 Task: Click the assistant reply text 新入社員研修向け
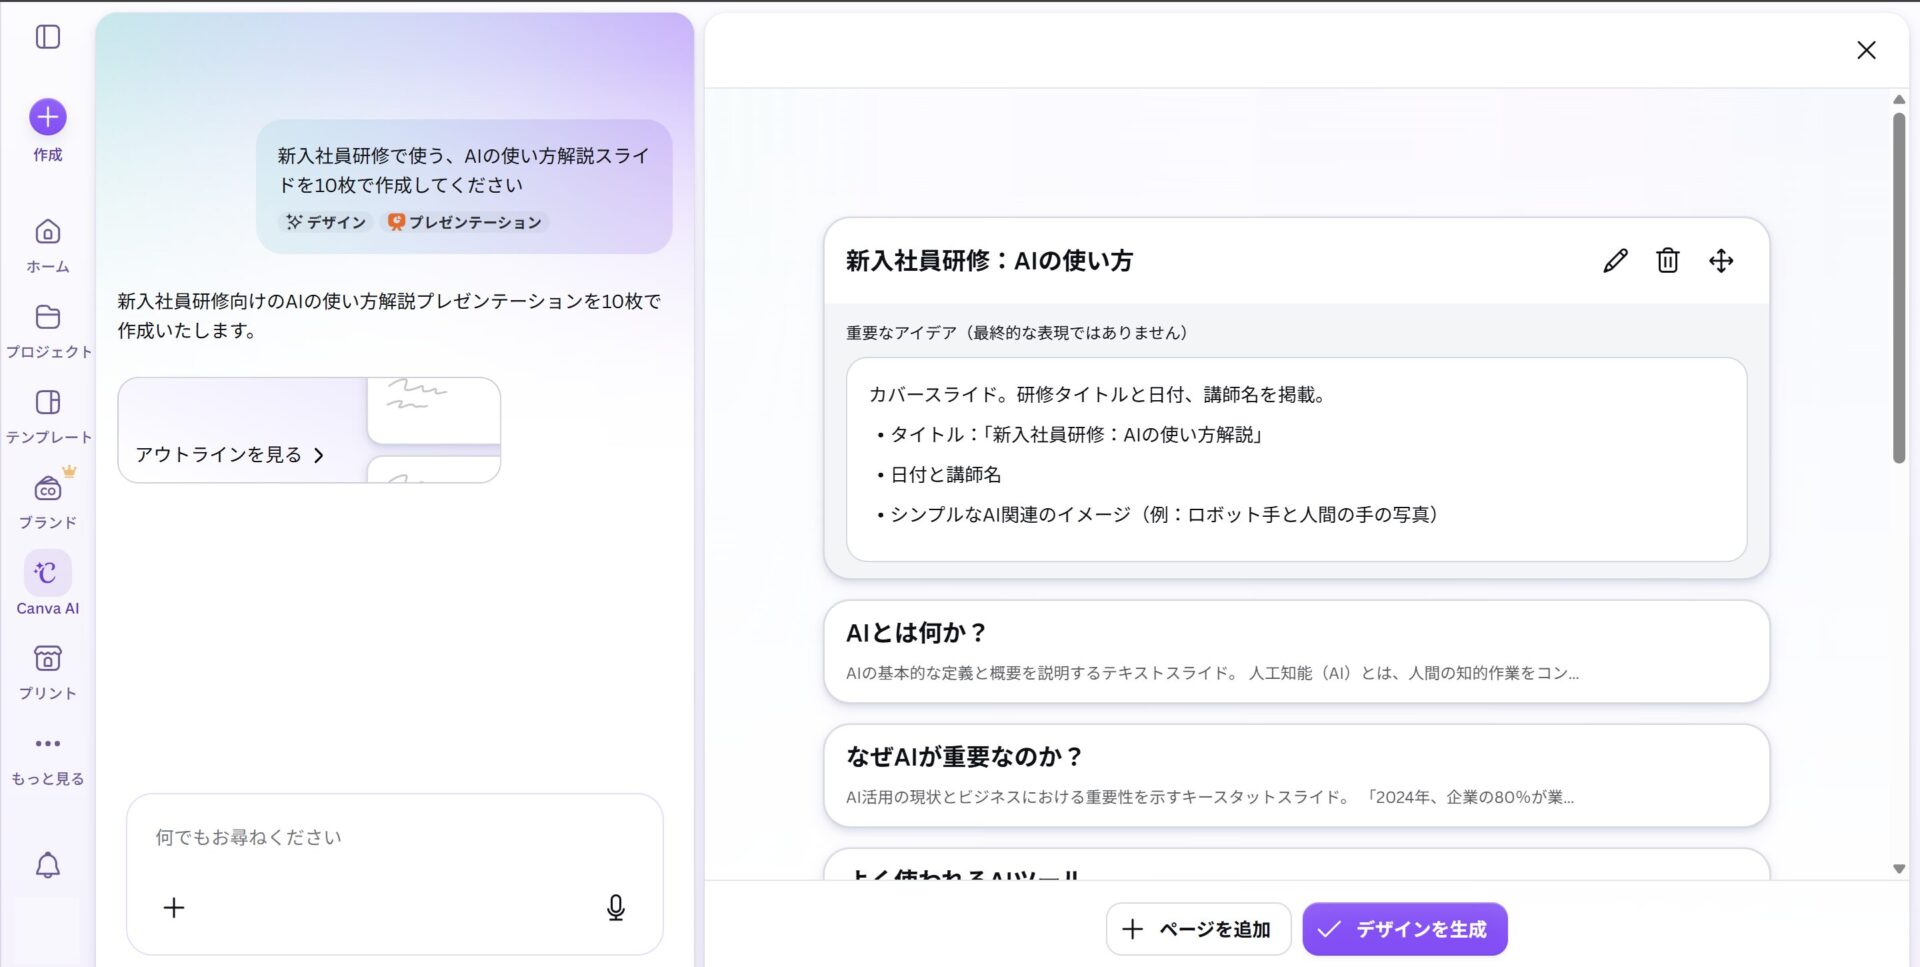click(389, 315)
